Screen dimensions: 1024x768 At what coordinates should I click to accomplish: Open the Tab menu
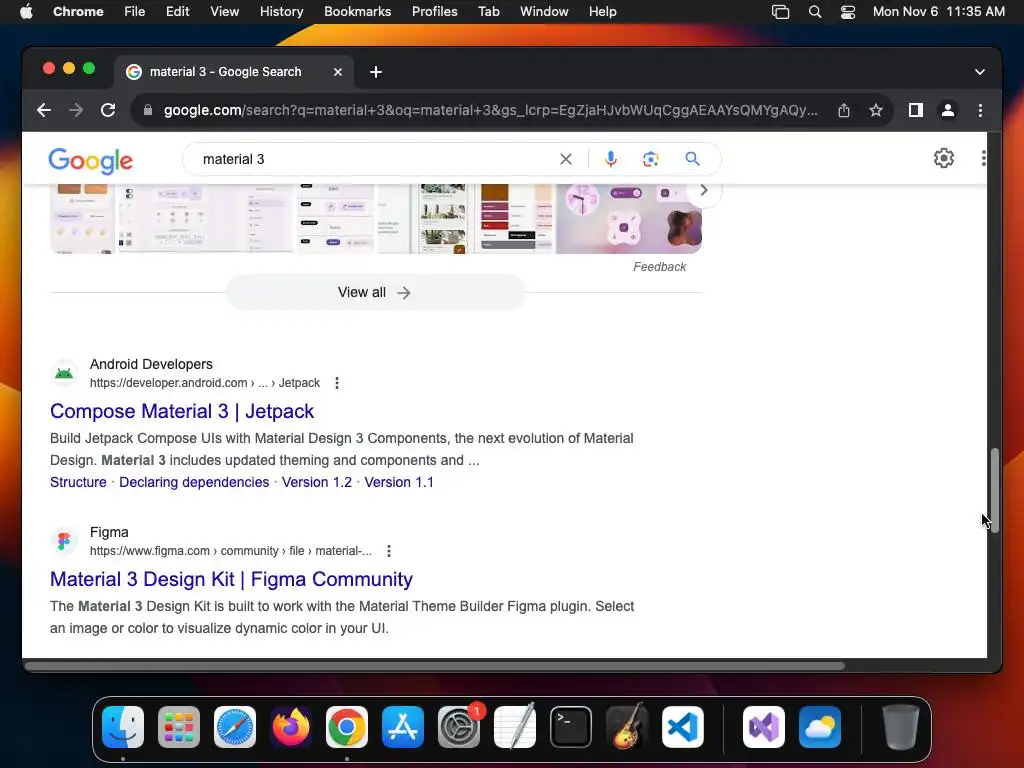tap(488, 12)
